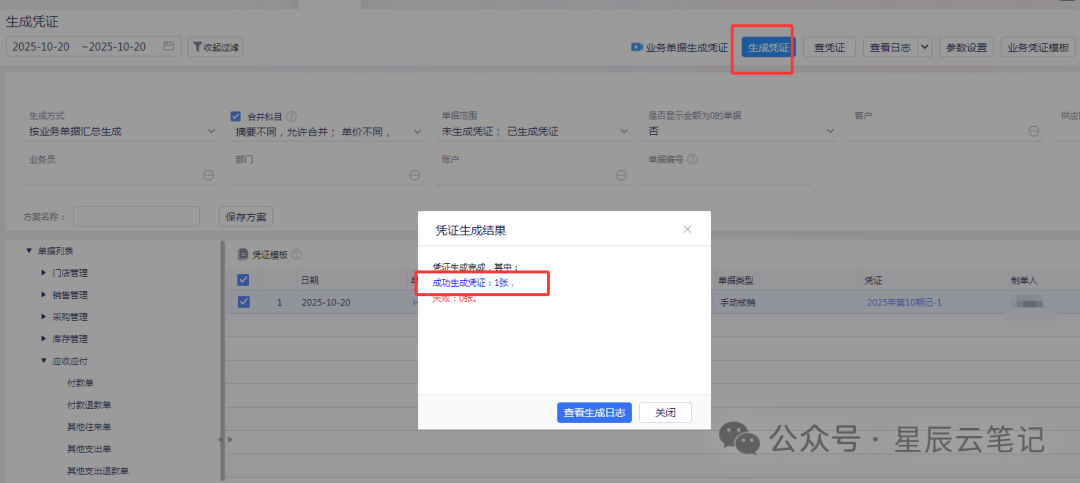Click the help icon beside 合并科目
Viewport: 1080px width, 483px height.
(x=291, y=117)
